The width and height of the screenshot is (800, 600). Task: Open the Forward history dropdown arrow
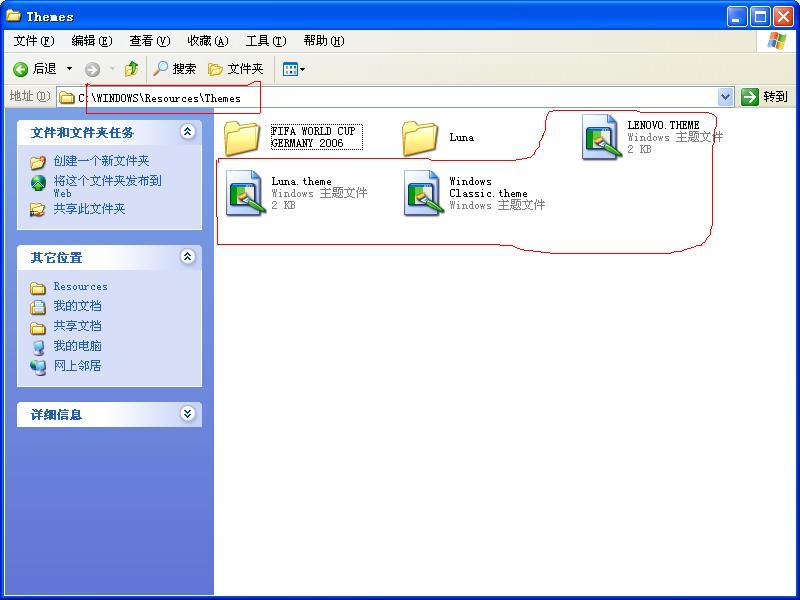coord(112,68)
